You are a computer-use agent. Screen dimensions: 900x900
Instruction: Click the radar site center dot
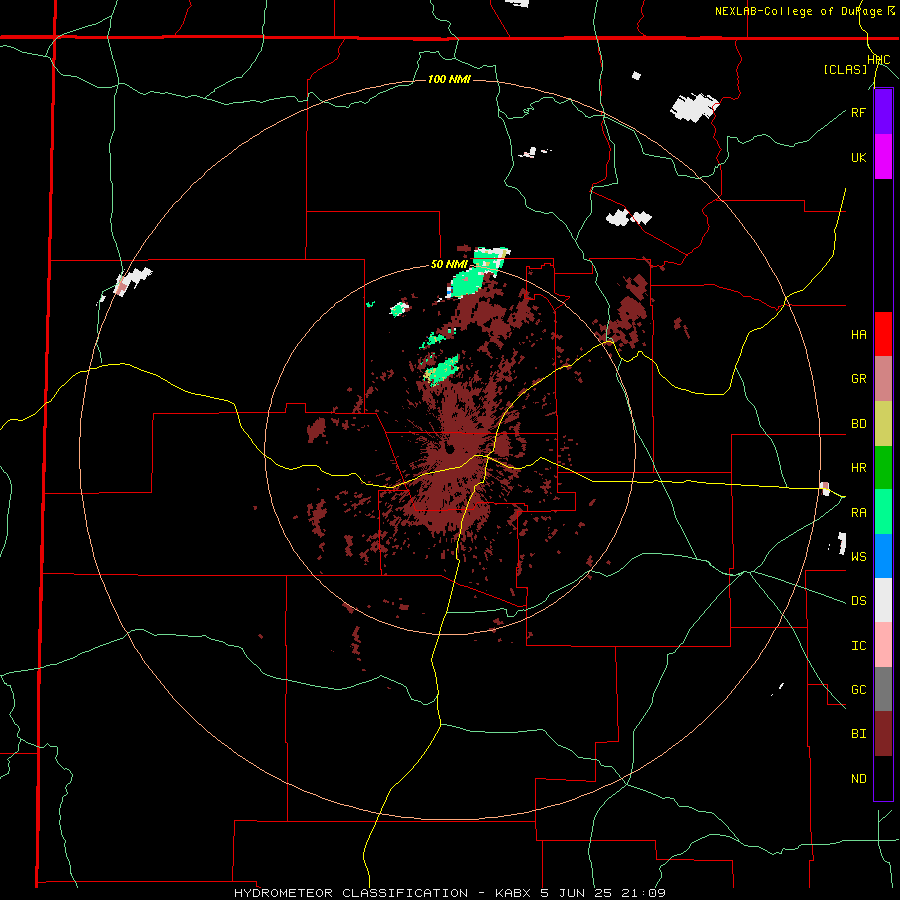450,449
